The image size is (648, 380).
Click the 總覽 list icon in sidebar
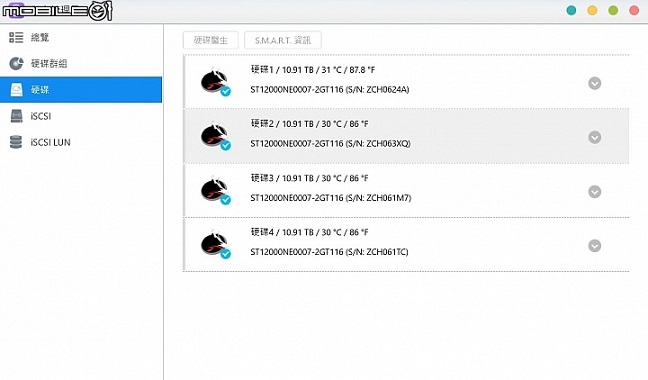click(x=16, y=38)
